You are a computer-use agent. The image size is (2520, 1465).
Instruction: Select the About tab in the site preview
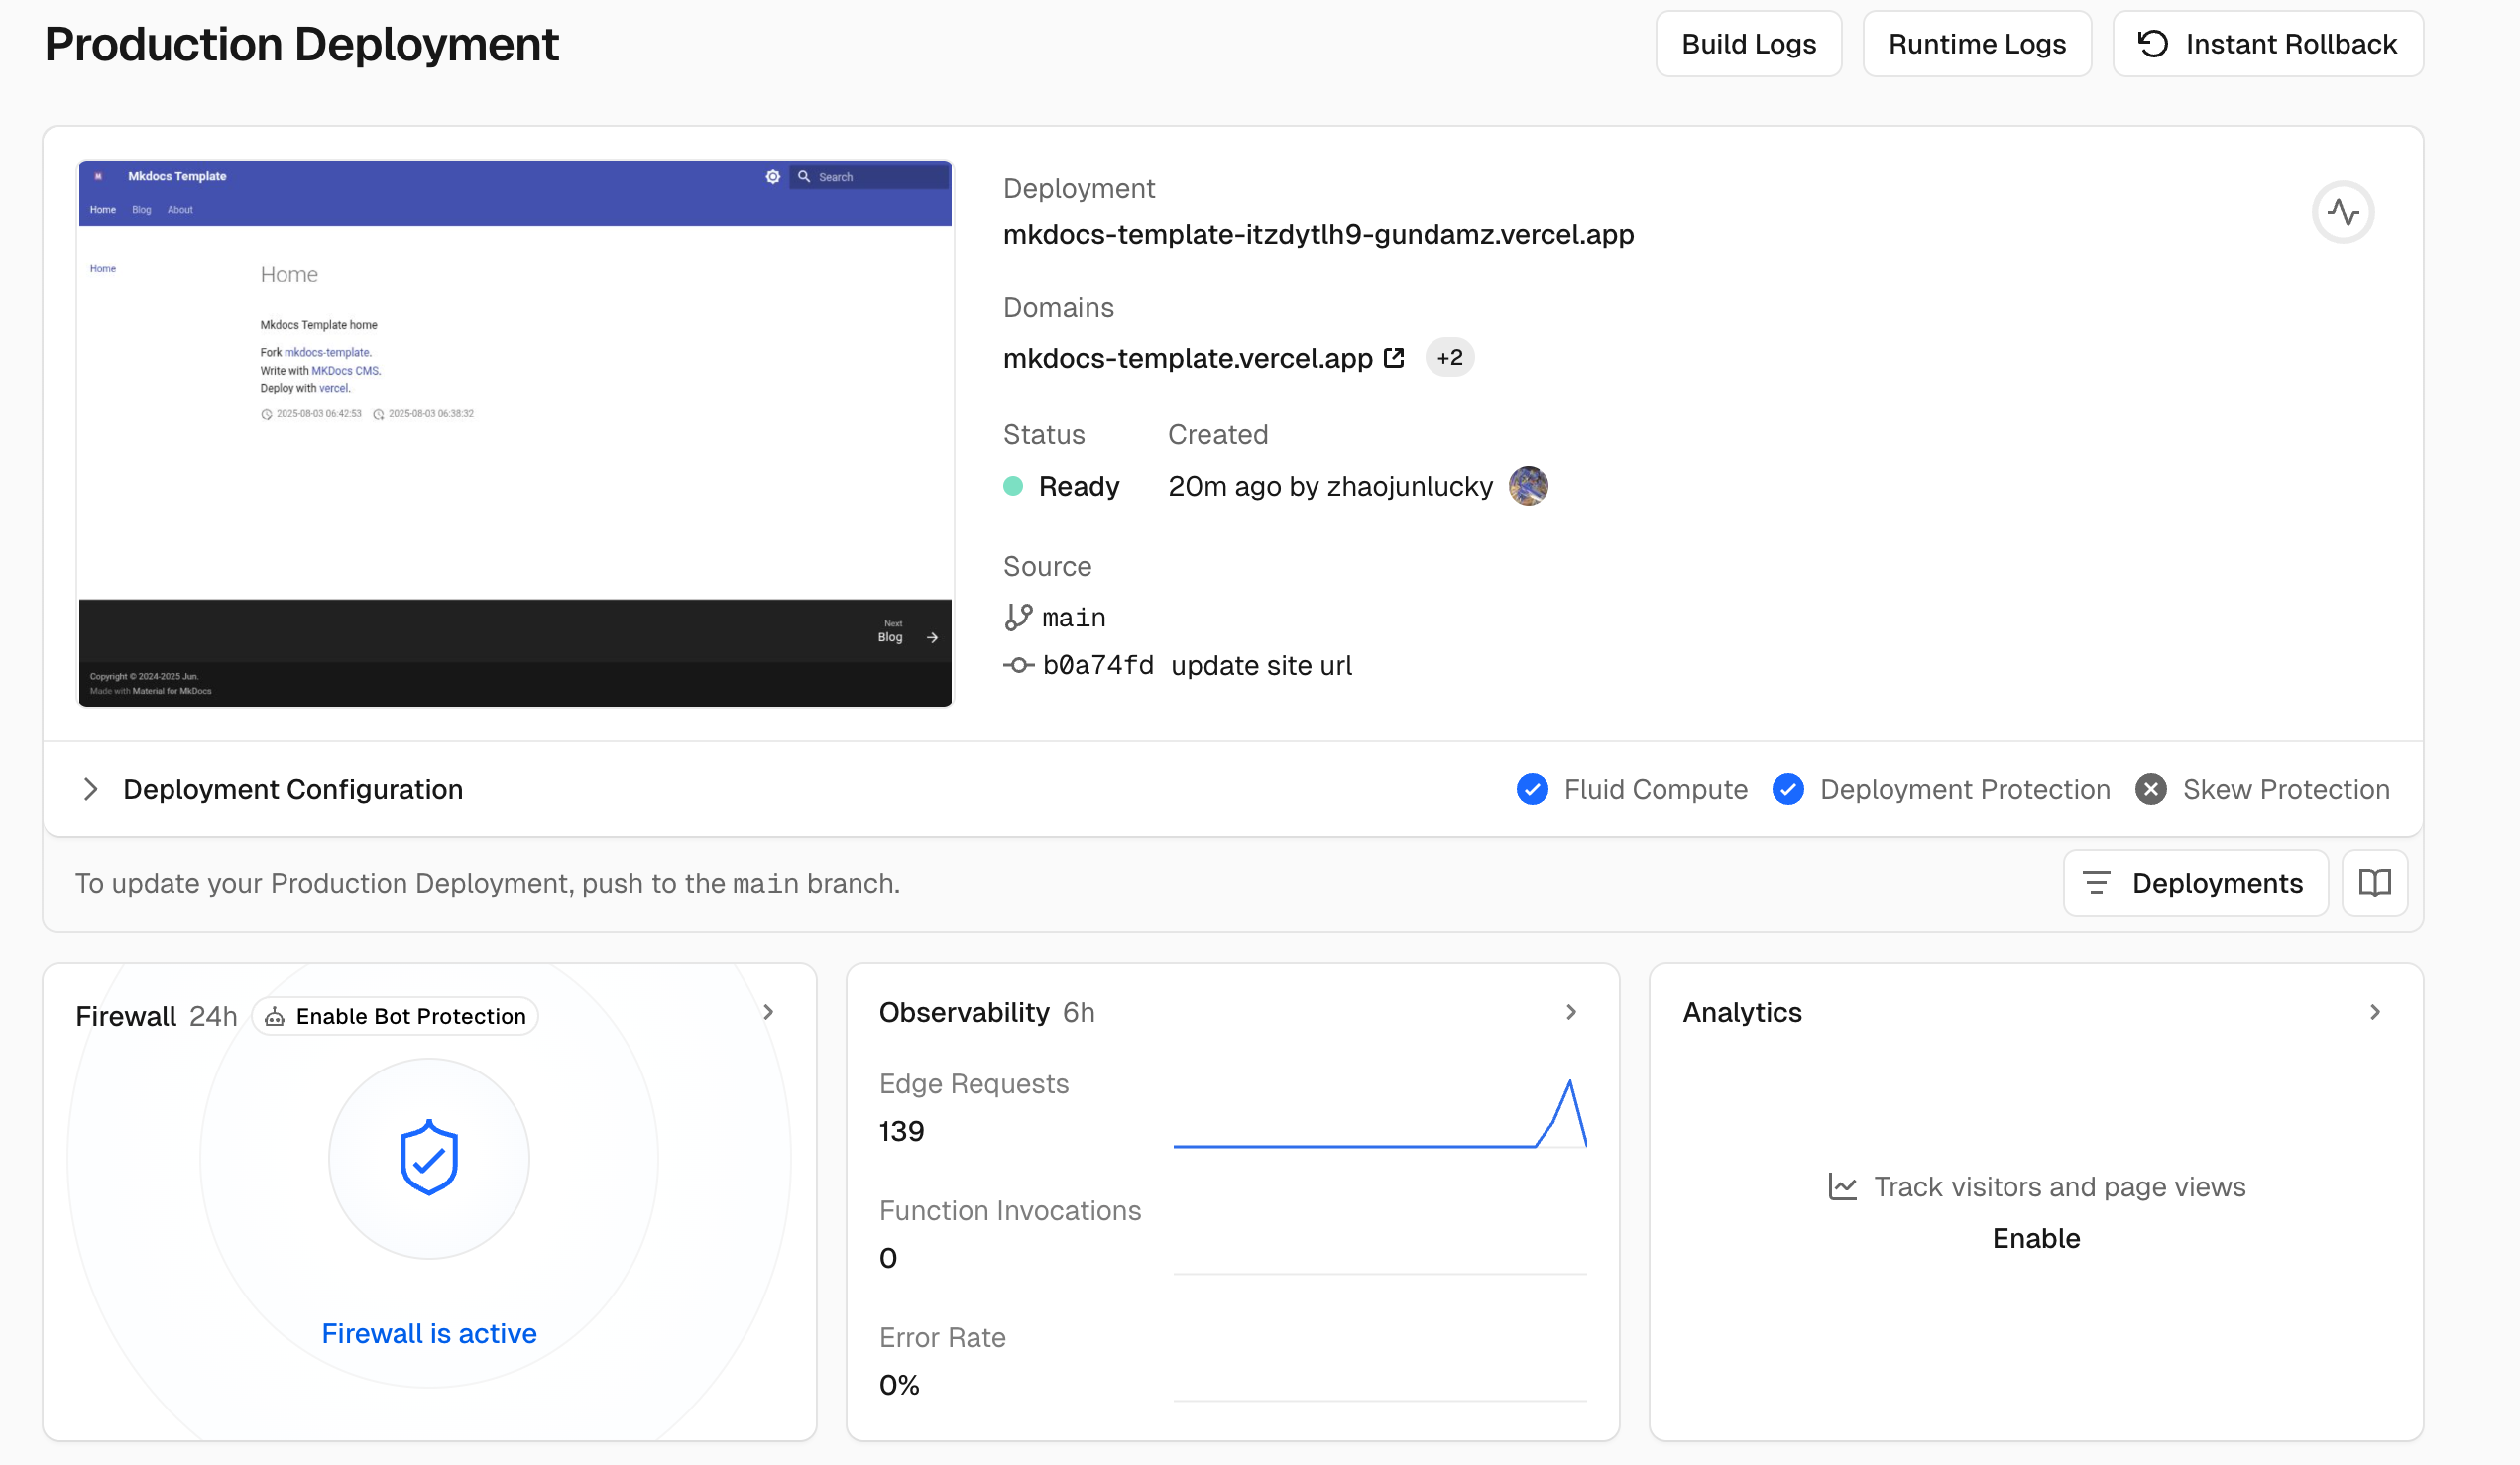180,210
